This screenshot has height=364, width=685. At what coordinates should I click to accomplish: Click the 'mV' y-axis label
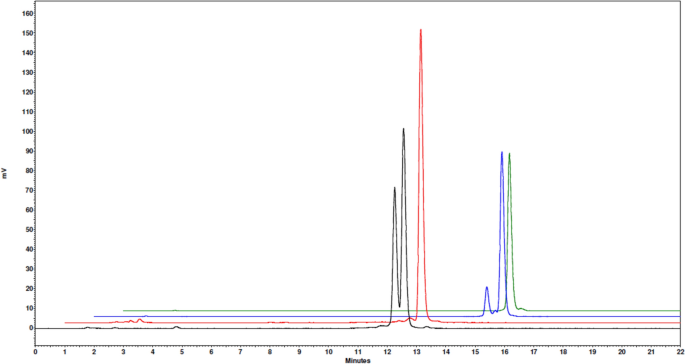coord(5,174)
